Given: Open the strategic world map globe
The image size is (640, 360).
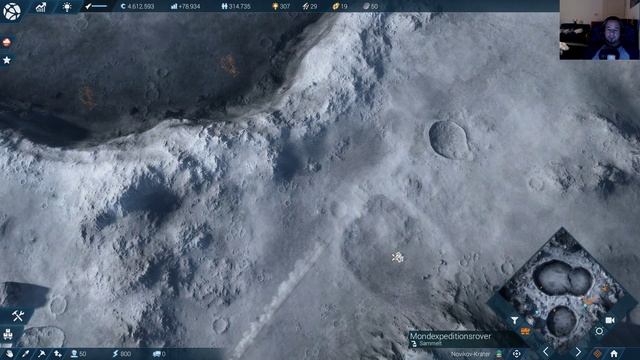Looking at the screenshot, I should click(12, 11).
